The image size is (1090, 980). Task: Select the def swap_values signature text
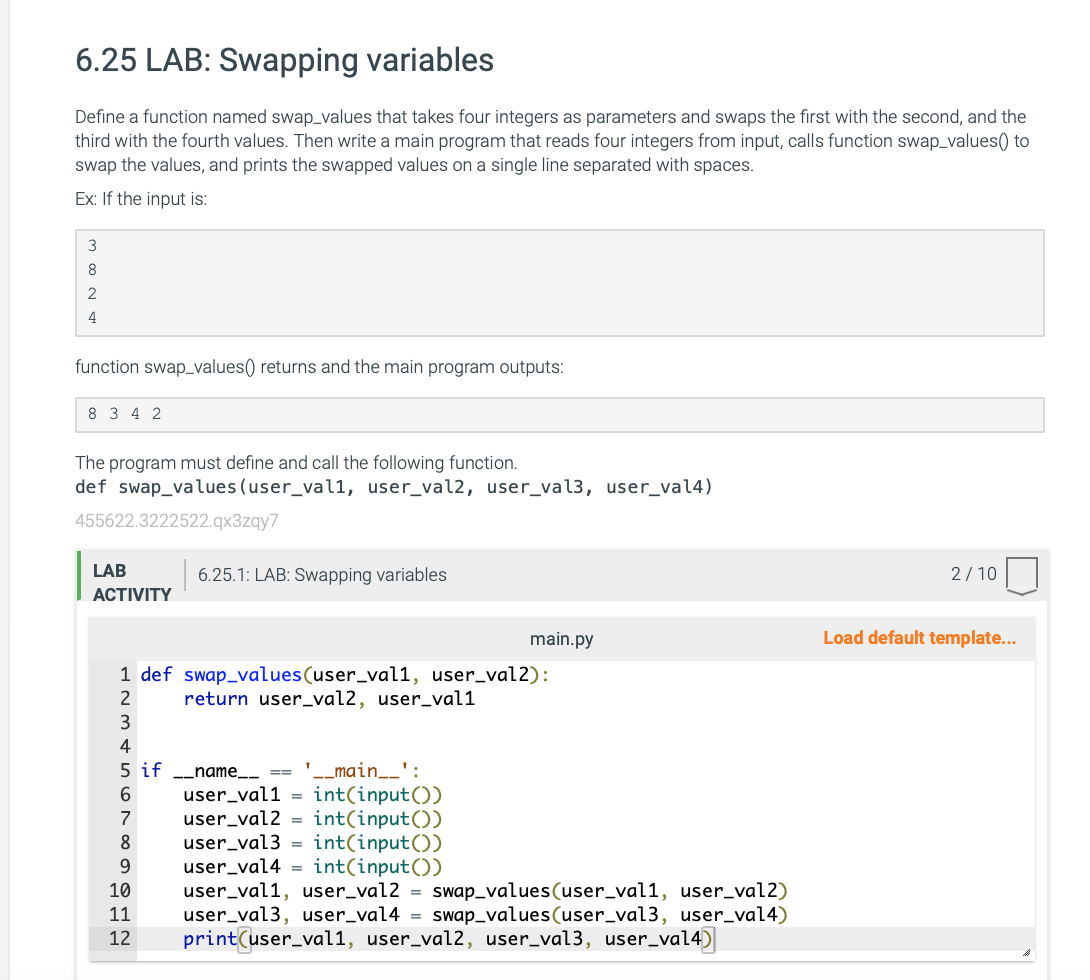tap(393, 487)
